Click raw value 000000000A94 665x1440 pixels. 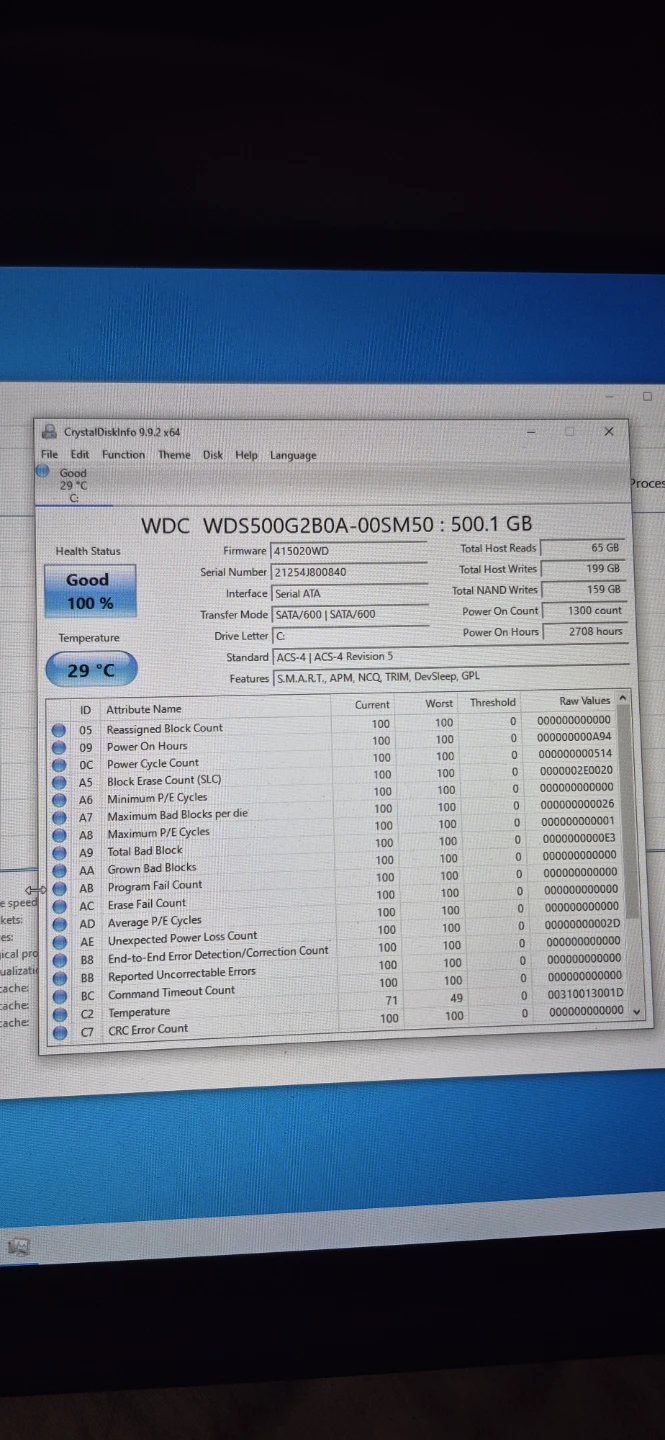point(574,737)
